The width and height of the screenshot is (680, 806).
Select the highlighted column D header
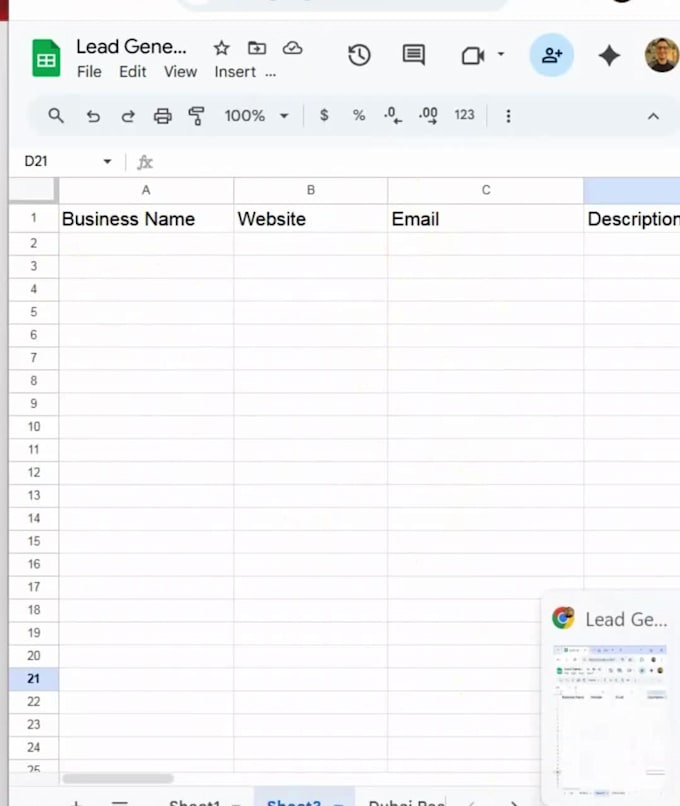632,190
